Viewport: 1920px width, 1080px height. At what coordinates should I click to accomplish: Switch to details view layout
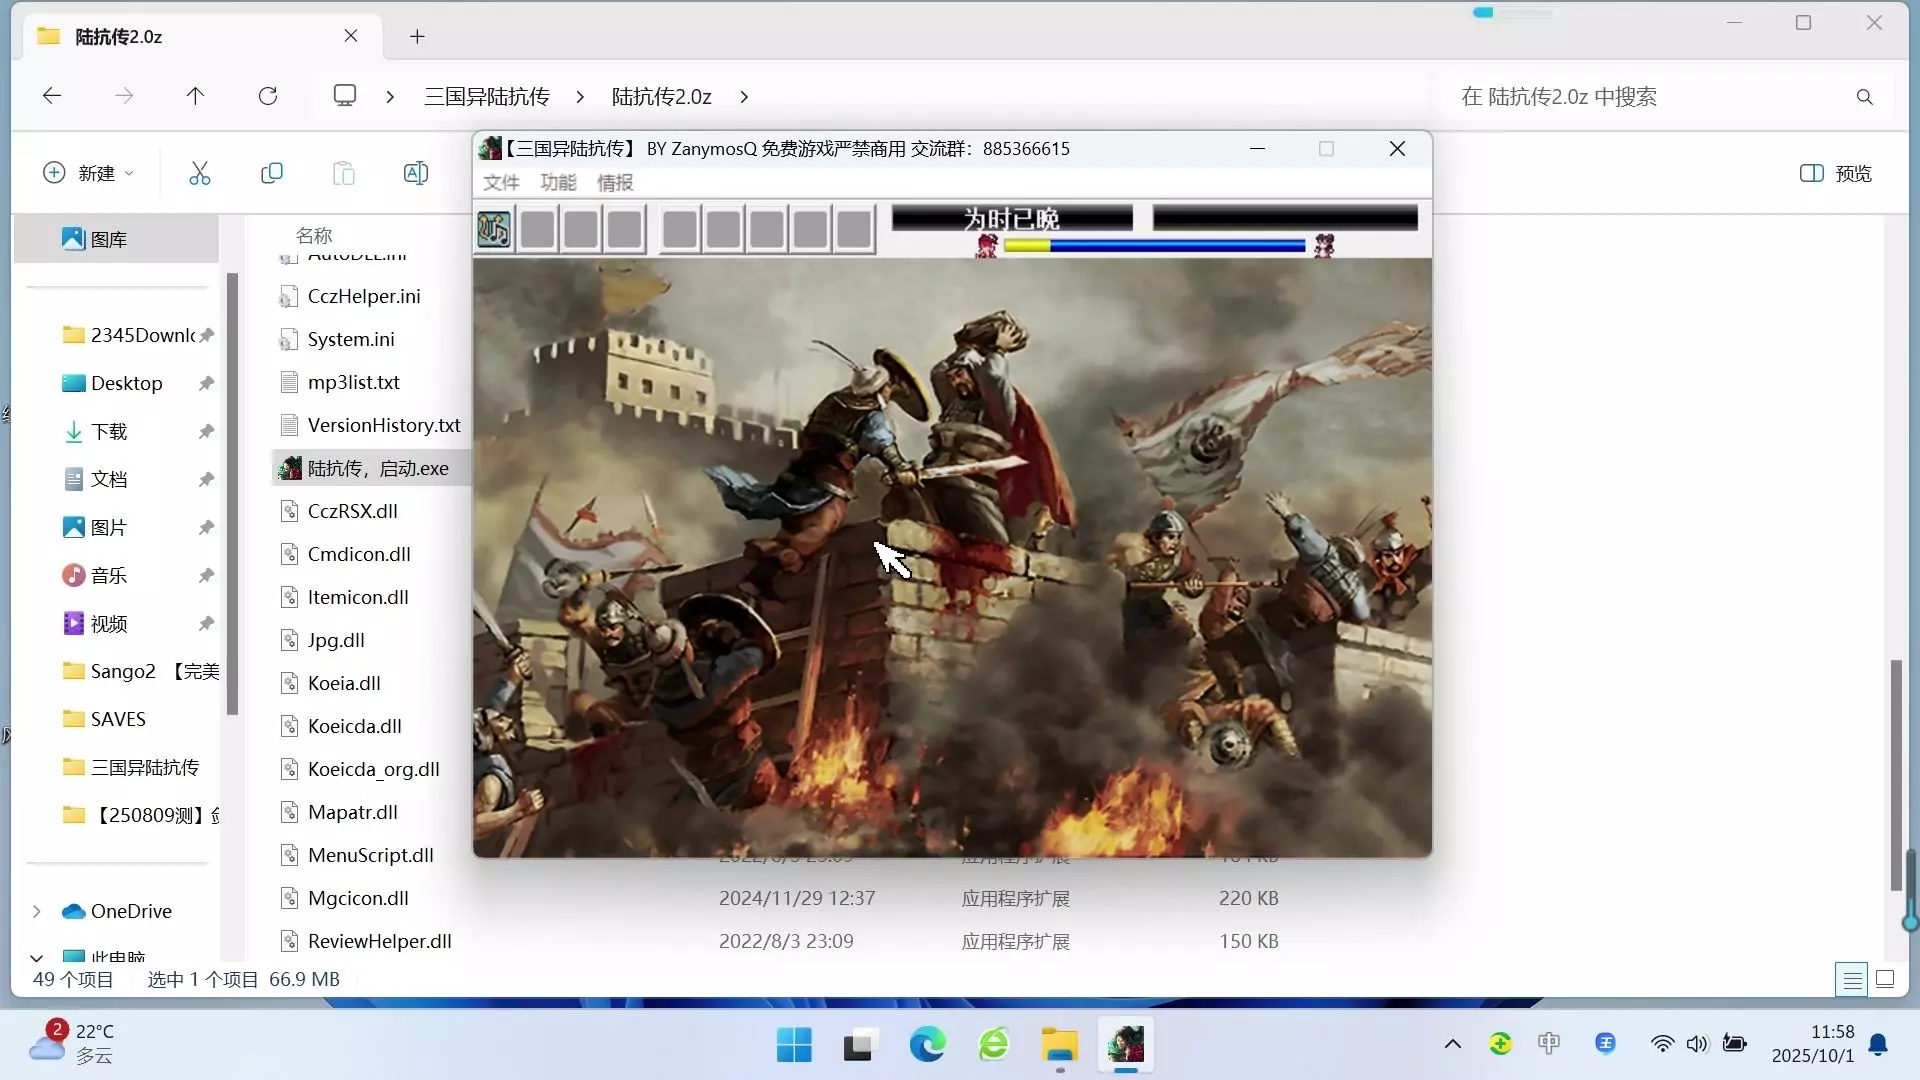click(1852, 979)
